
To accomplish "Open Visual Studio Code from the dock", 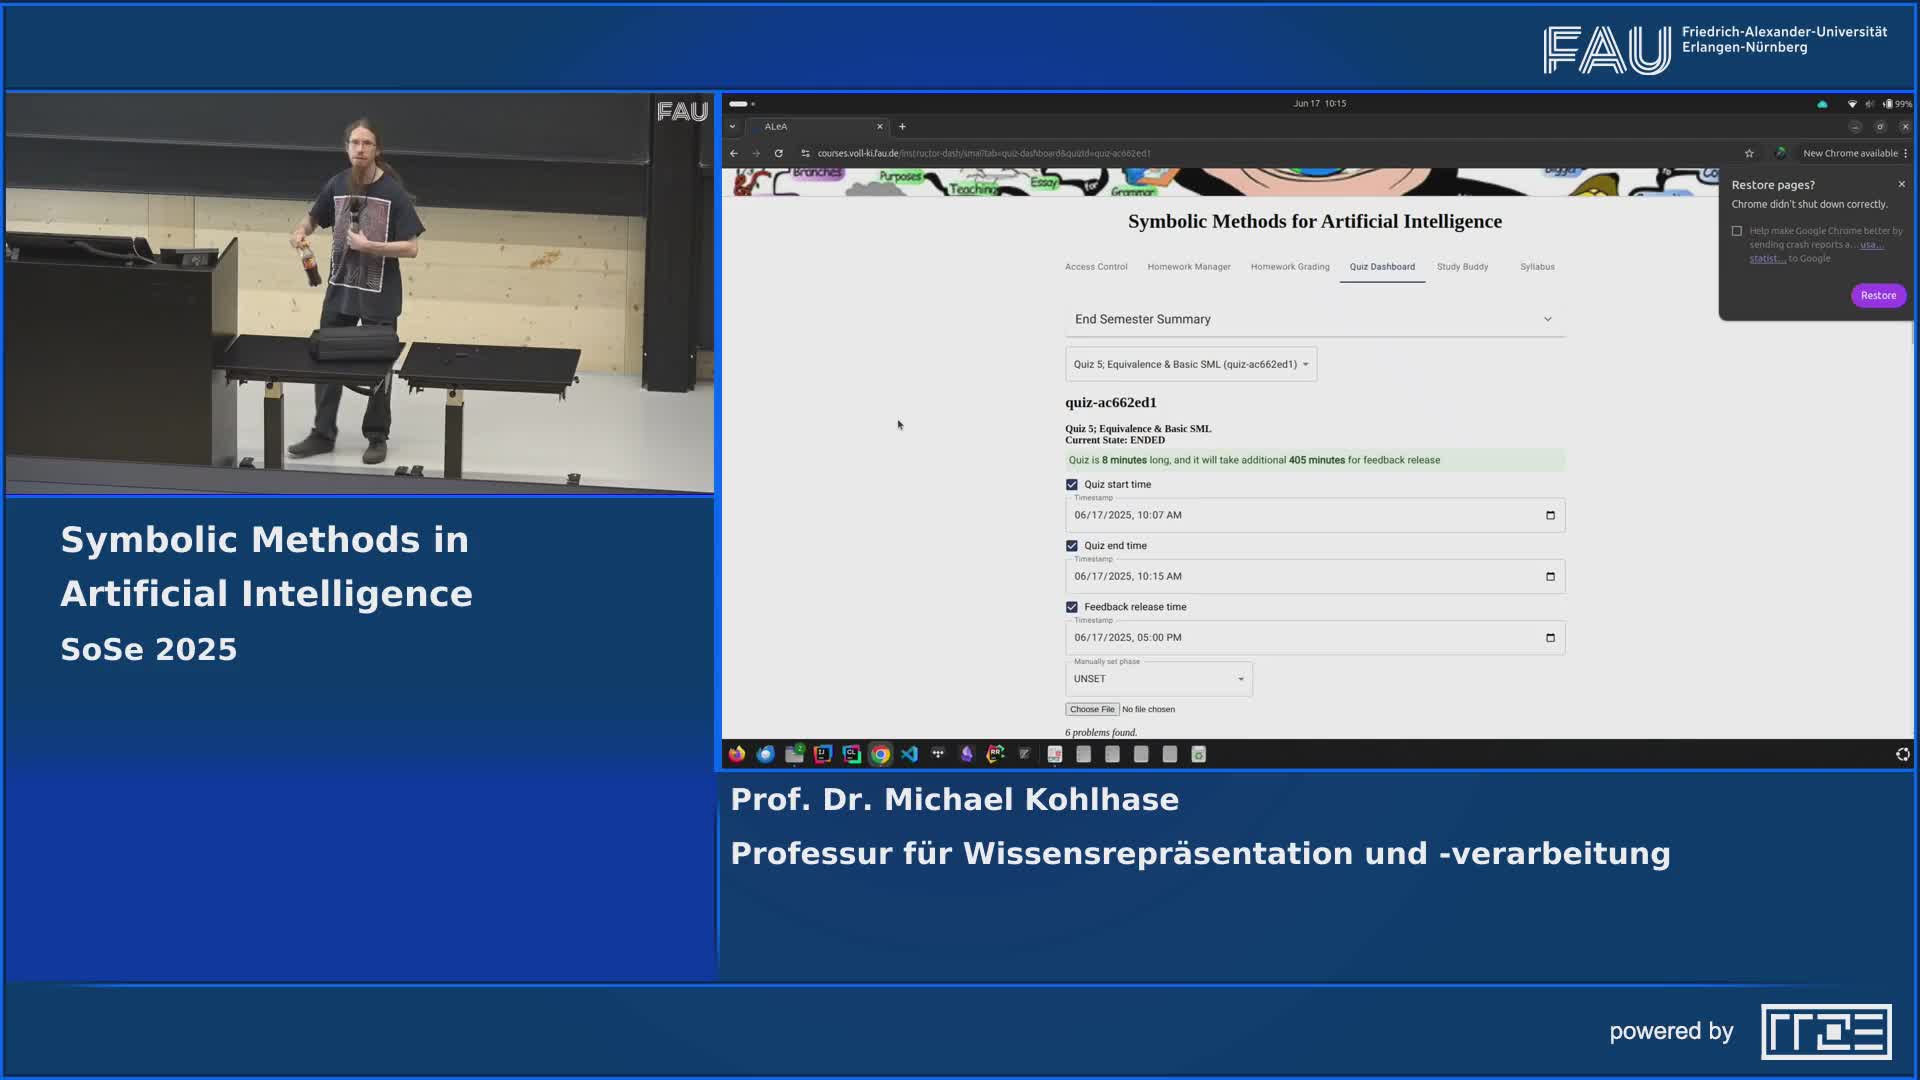I will tap(909, 754).
